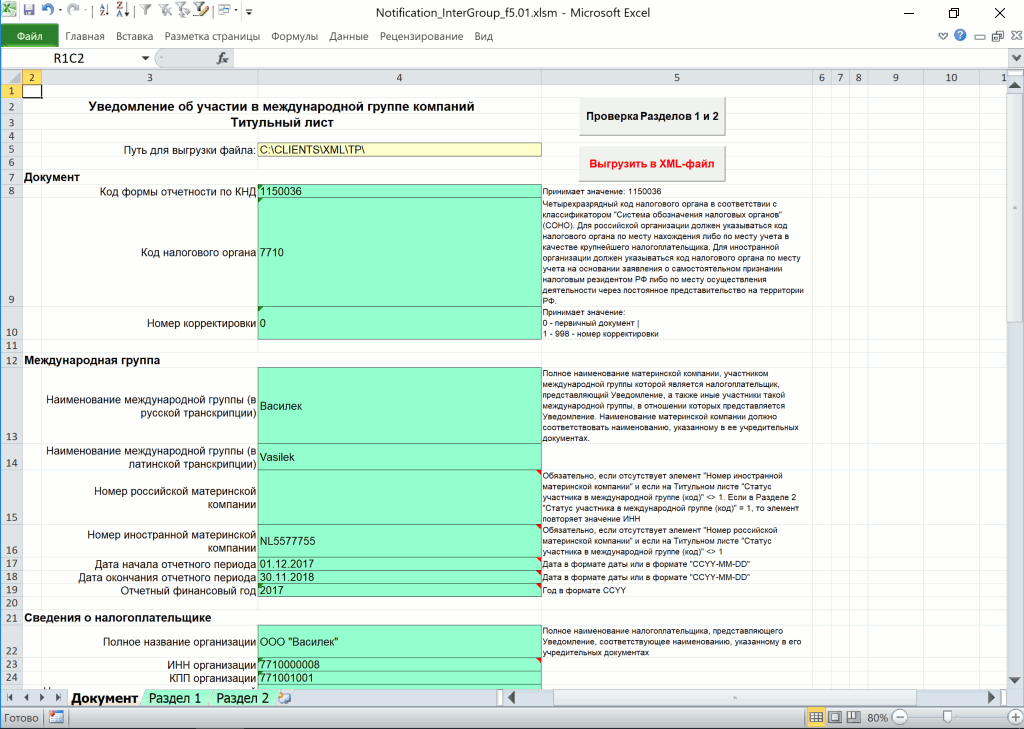This screenshot has width=1024, height=729.
Task: Switch to Page Break Preview icon
Action: pos(854,717)
